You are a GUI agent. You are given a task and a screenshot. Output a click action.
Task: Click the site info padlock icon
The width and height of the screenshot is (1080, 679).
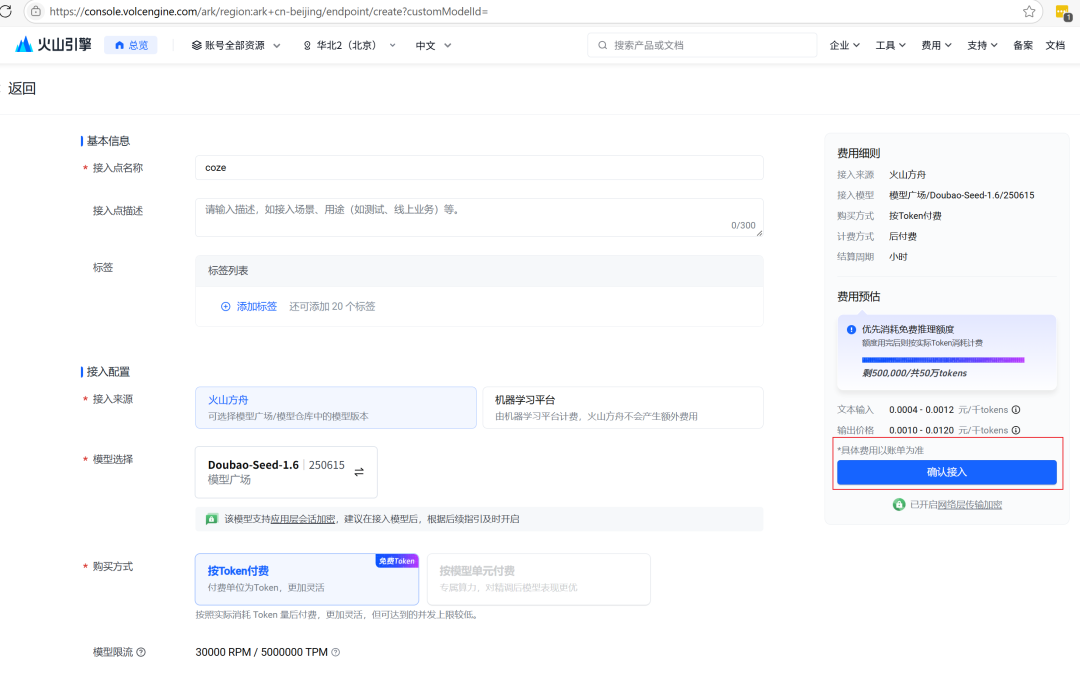click(36, 11)
